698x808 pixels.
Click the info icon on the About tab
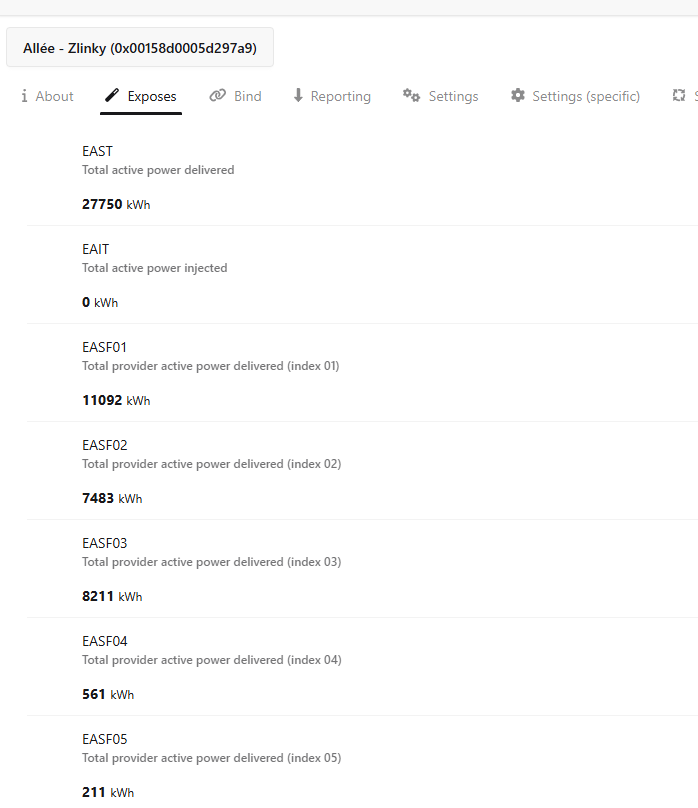(24, 96)
